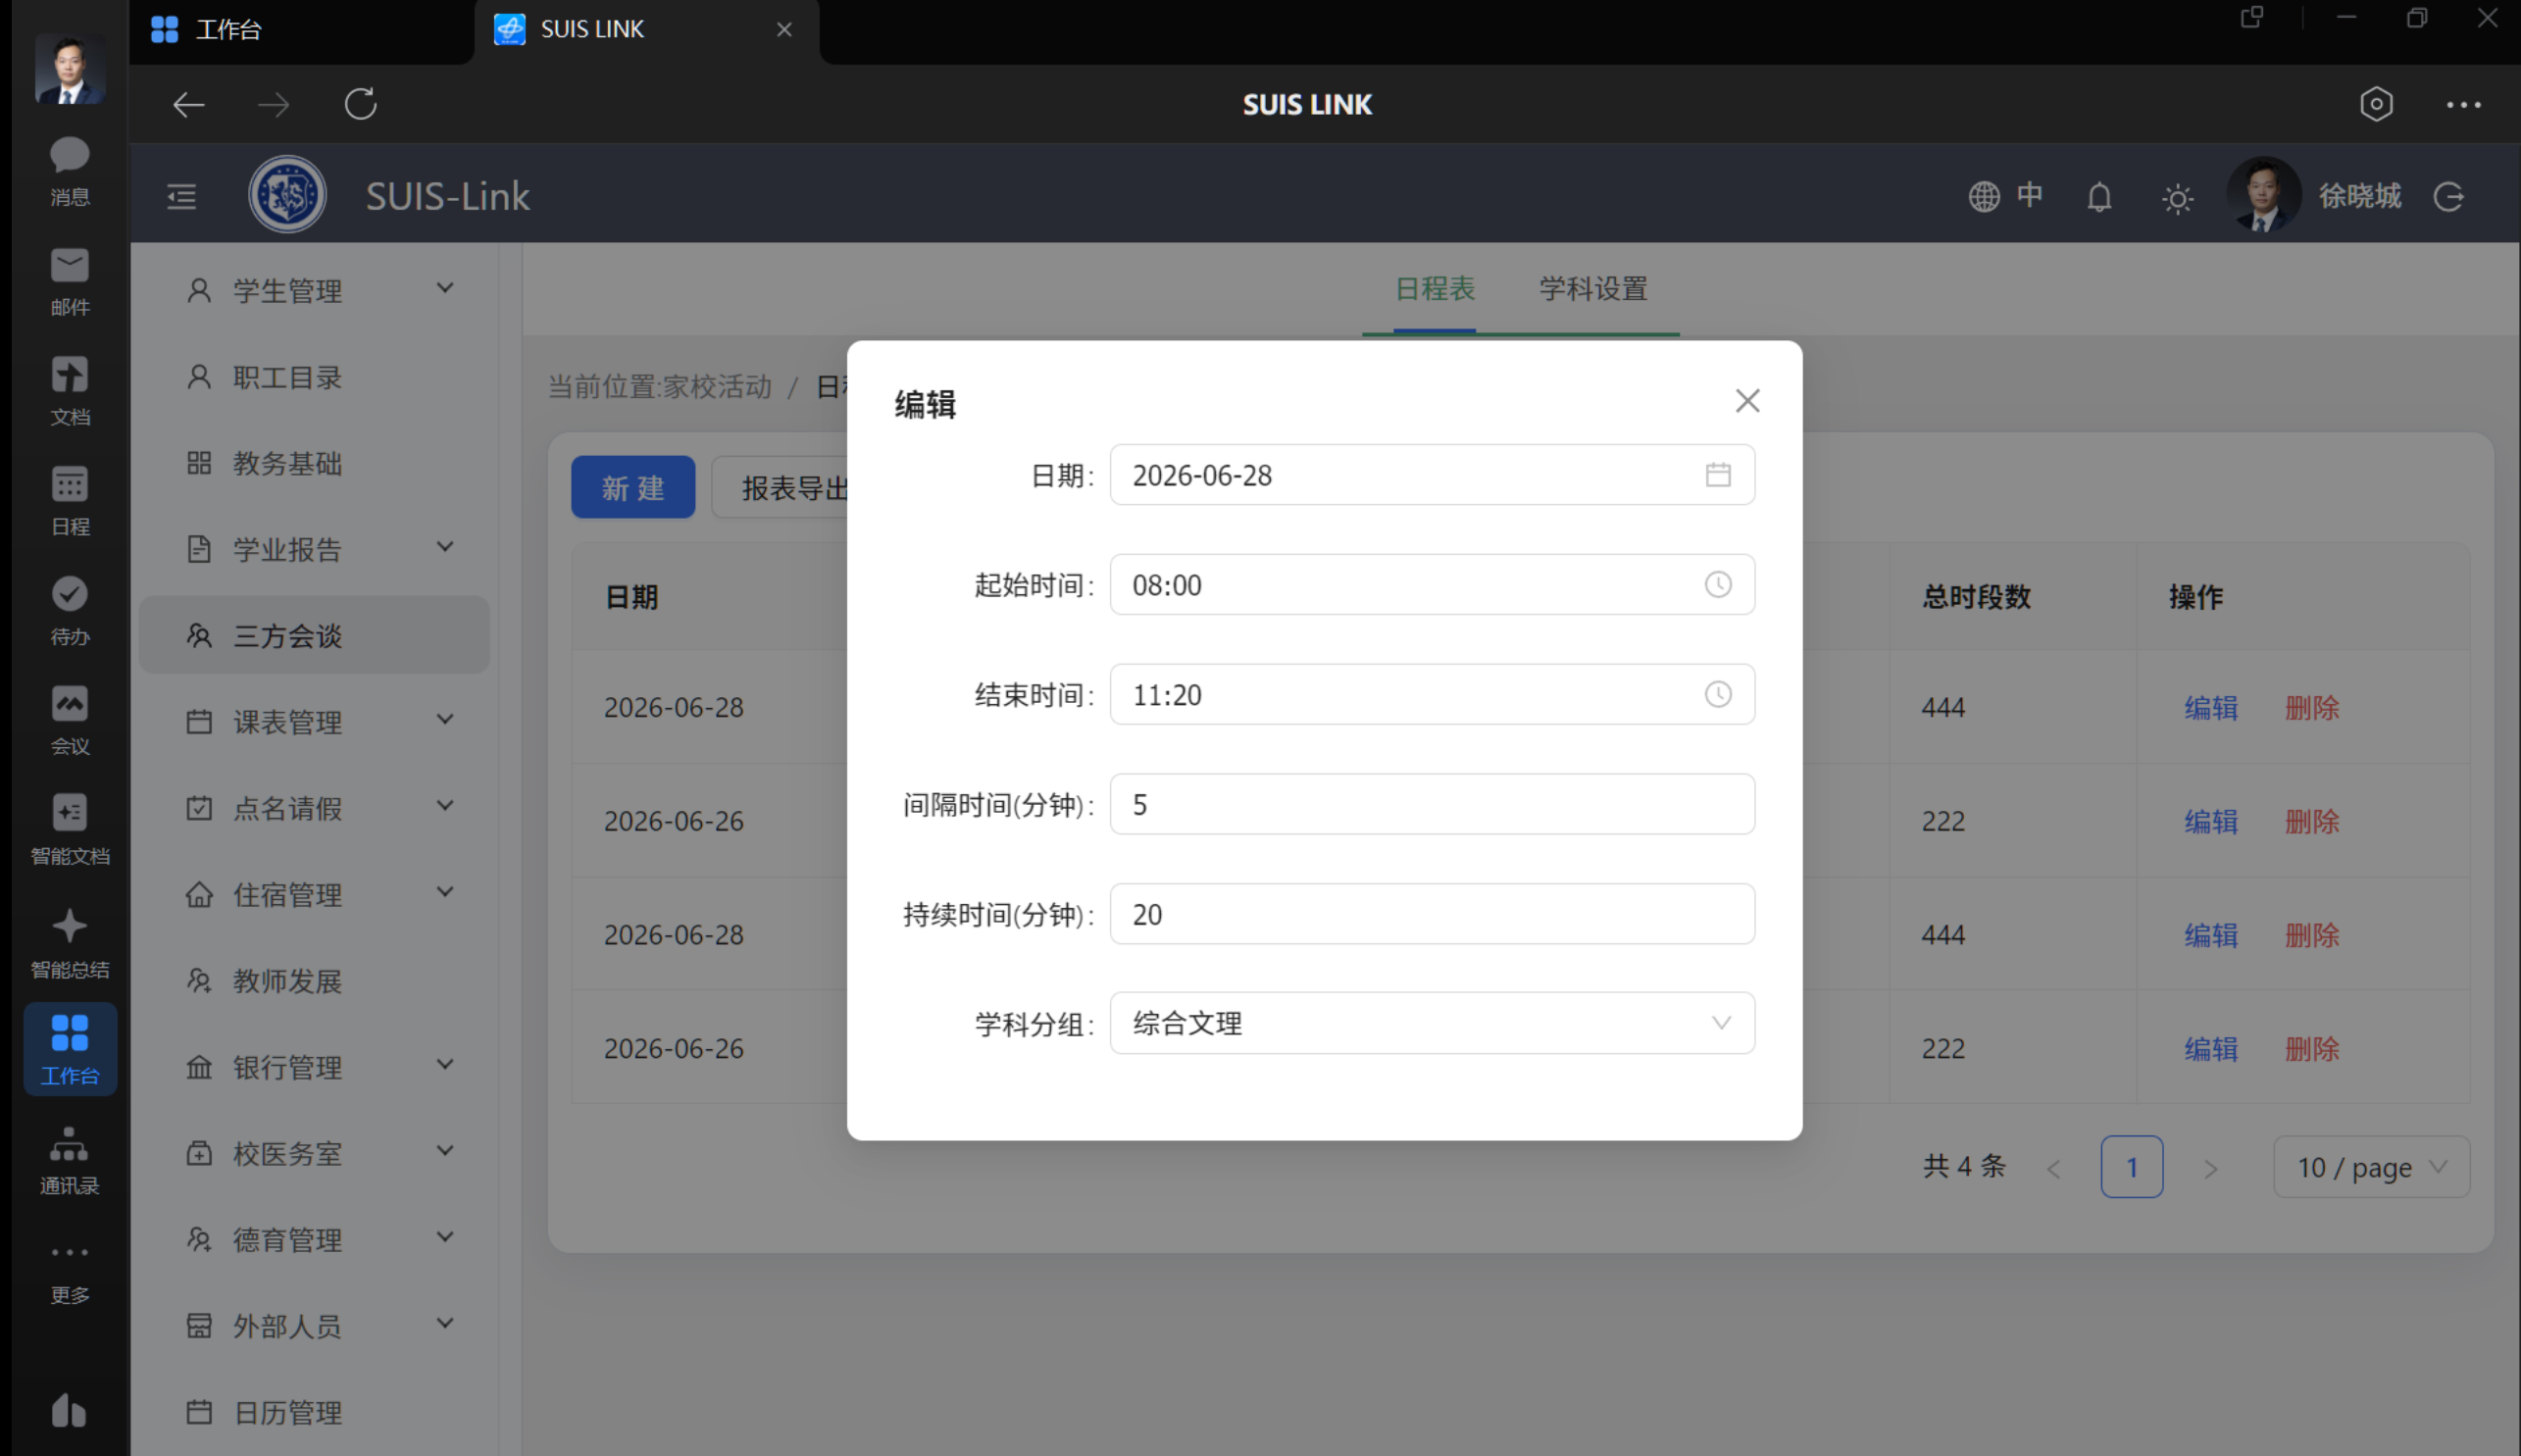Click 删除 in last 222 row
Viewport: 2521px width, 1456px height.
(x=2312, y=1048)
